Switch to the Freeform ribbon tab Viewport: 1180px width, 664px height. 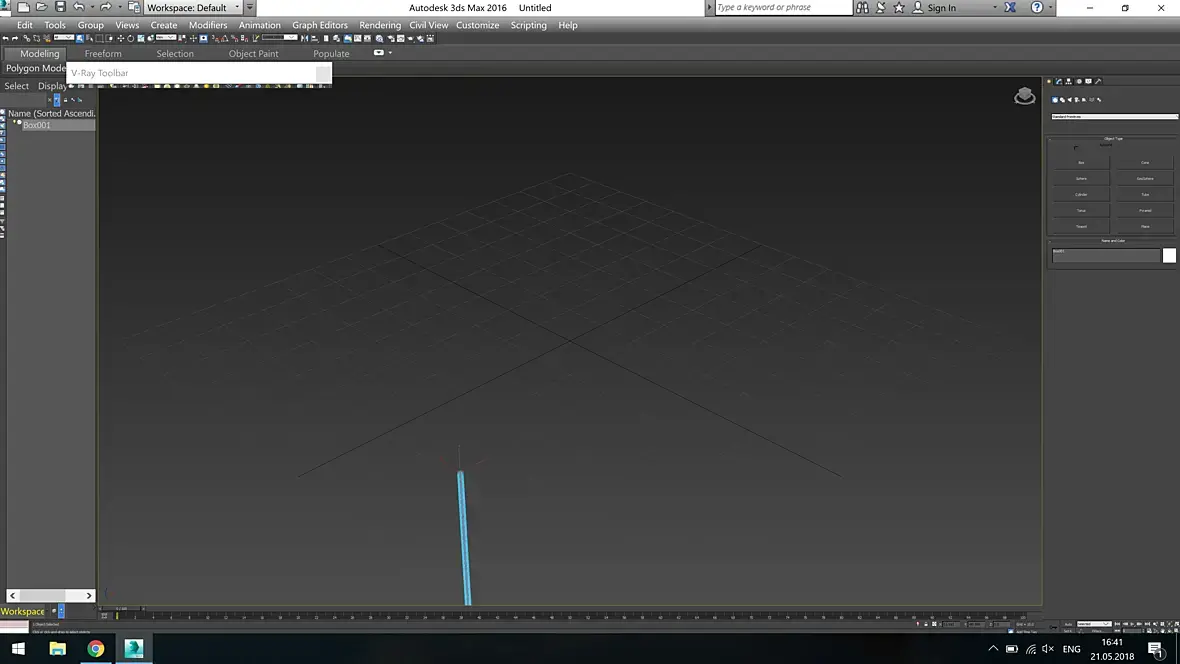tap(103, 53)
